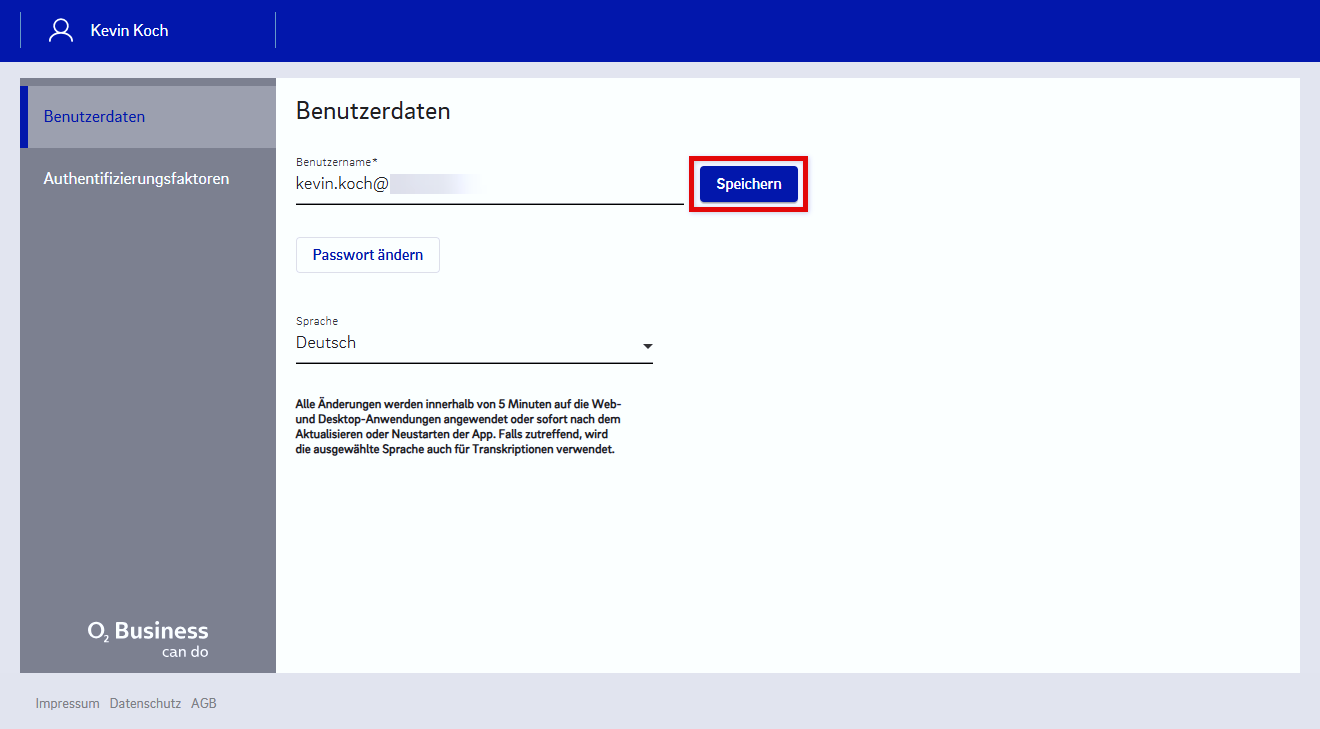
Task: Open the Impressum footer link
Action: coord(67,703)
